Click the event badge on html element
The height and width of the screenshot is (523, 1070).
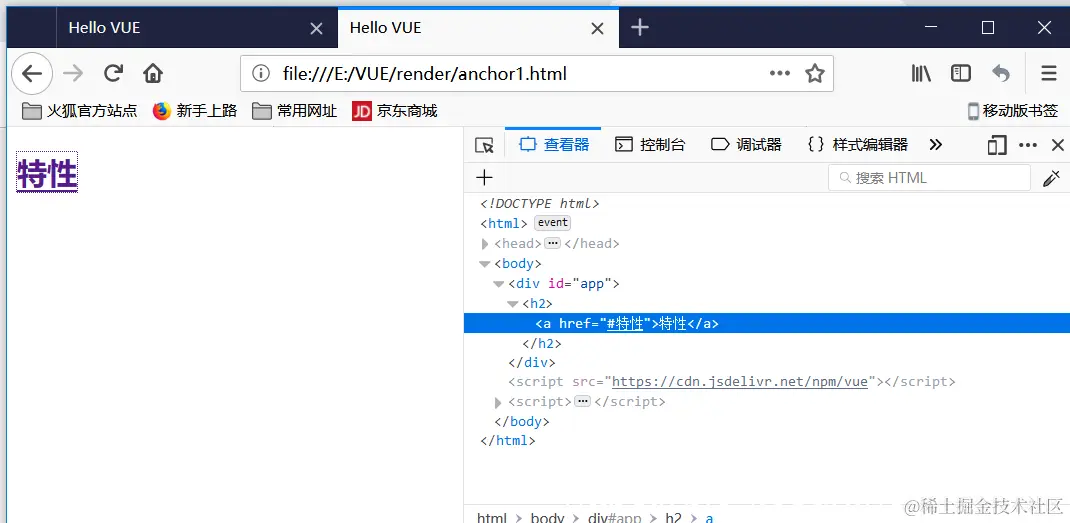552,223
